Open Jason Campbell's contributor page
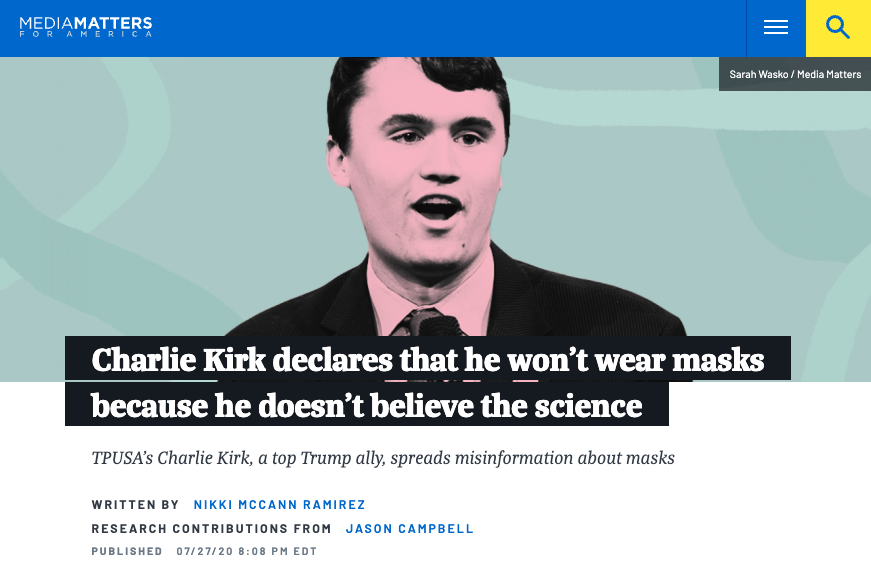The height and width of the screenshot is (581, 871). click(x=410, y=529)
